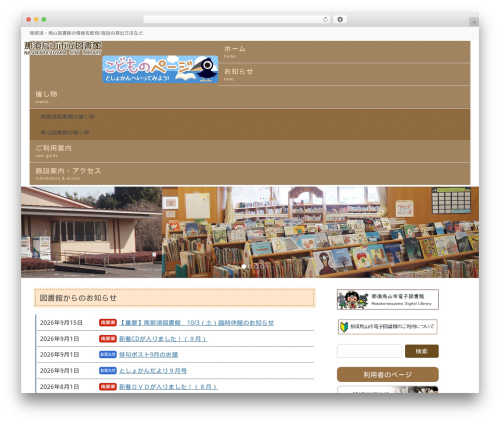Open the 利用者のページ button

[x=388, y=375]
